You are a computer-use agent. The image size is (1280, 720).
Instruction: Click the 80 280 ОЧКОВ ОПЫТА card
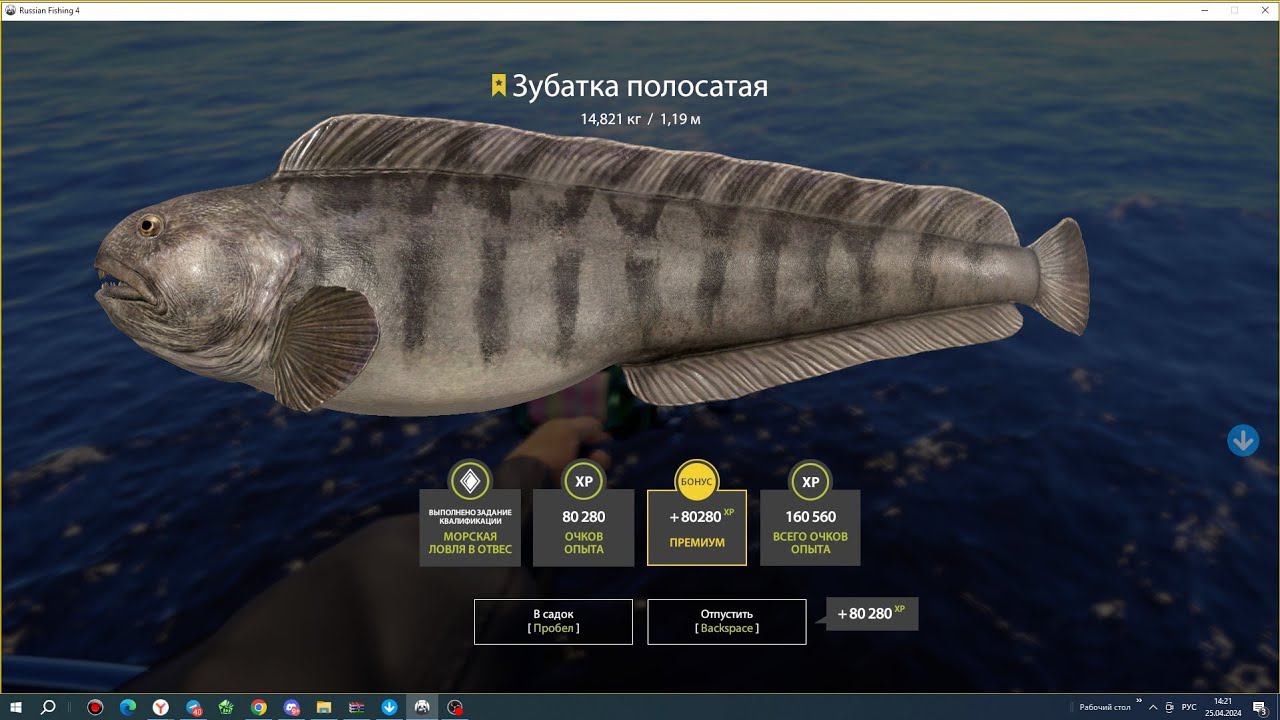point(584,528)
